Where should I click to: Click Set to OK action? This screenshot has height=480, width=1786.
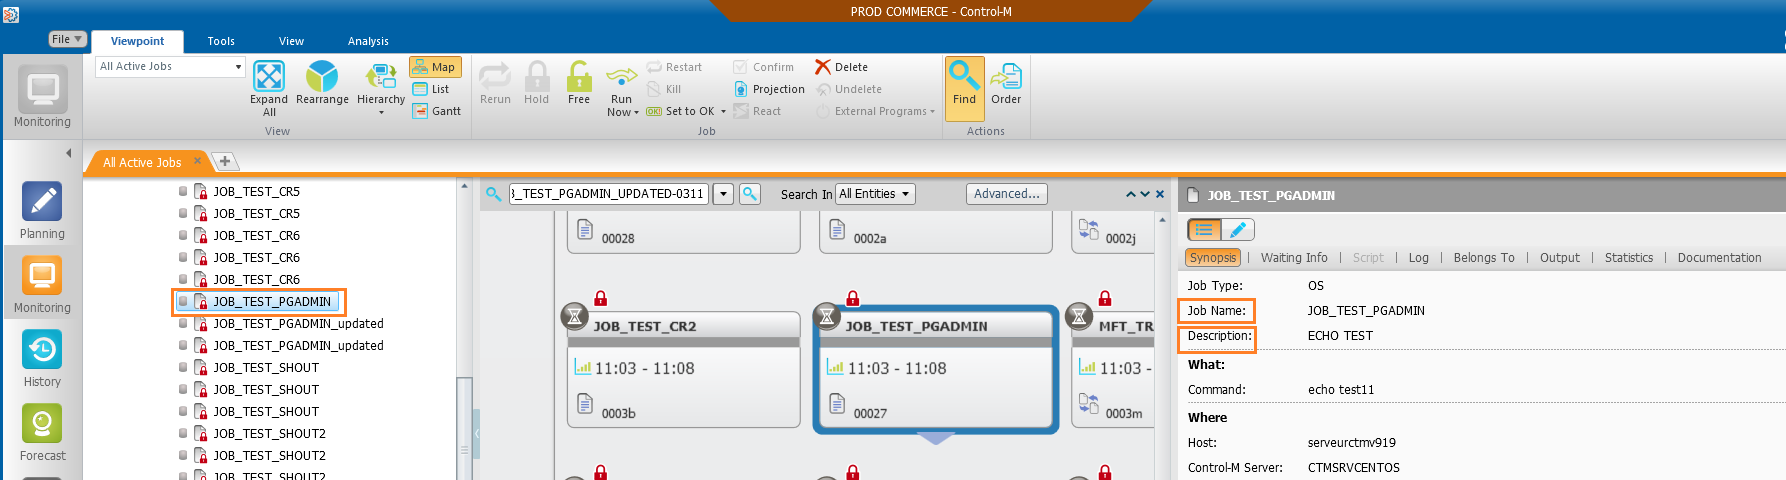coord(681,111)
